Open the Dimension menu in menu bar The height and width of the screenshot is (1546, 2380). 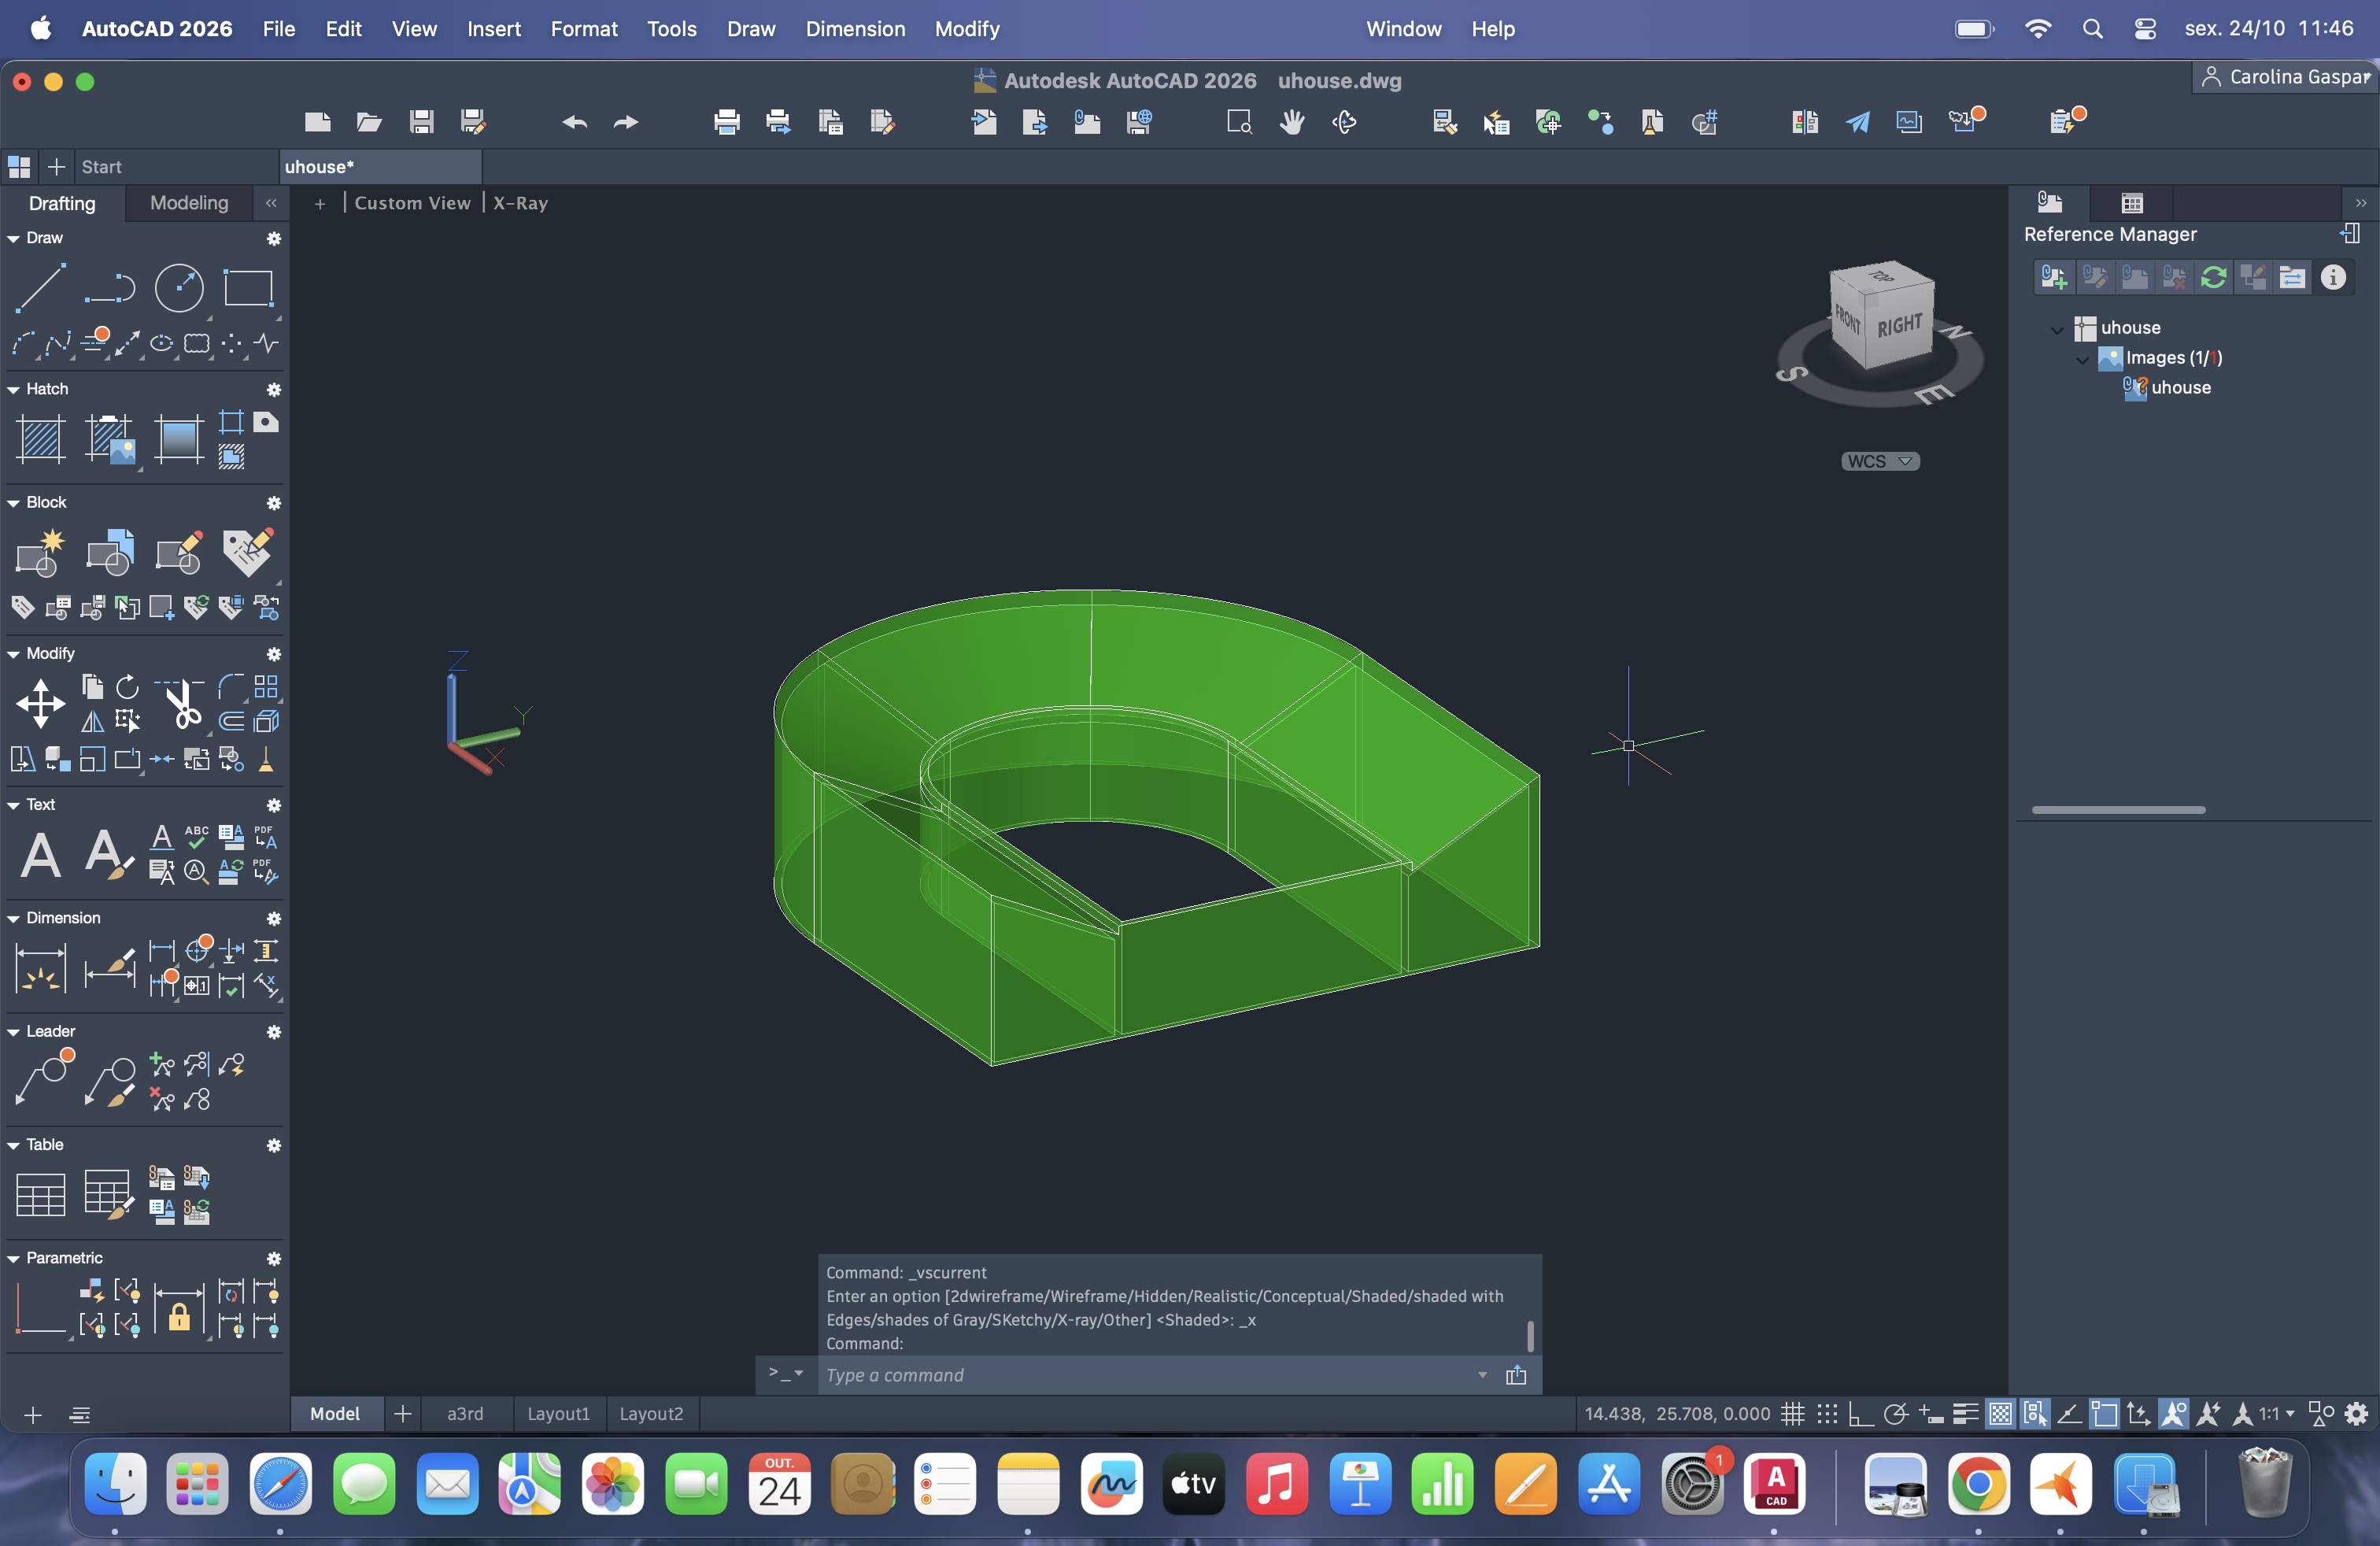[855, 29]
